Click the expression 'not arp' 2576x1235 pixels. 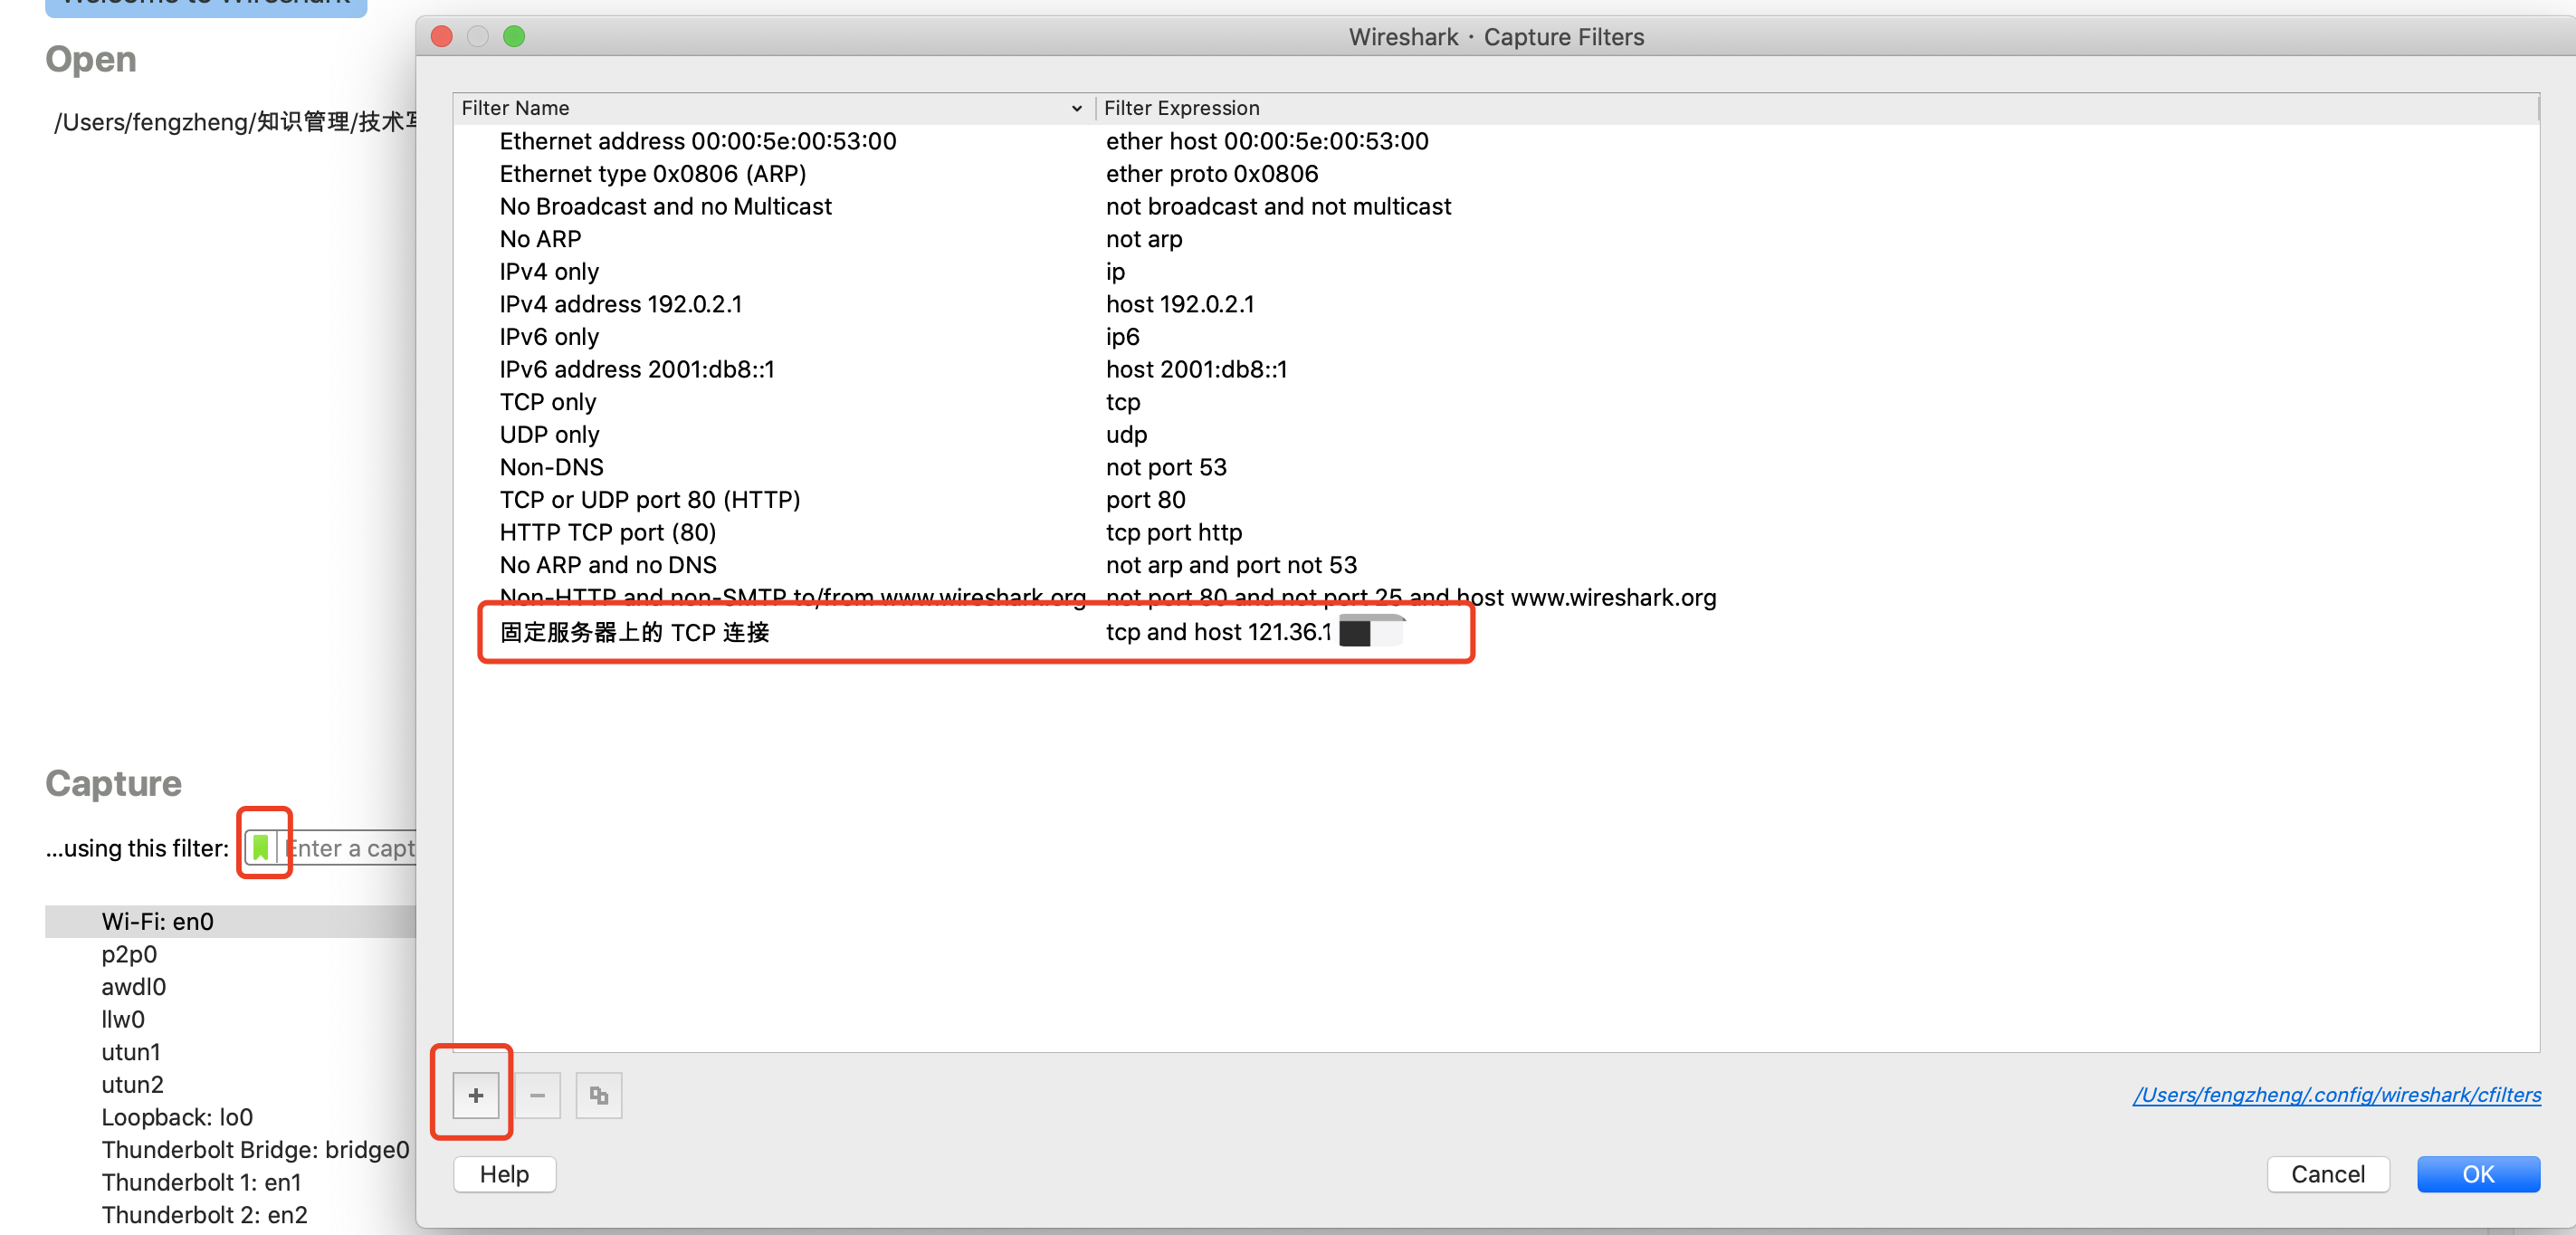point(1144,239)
